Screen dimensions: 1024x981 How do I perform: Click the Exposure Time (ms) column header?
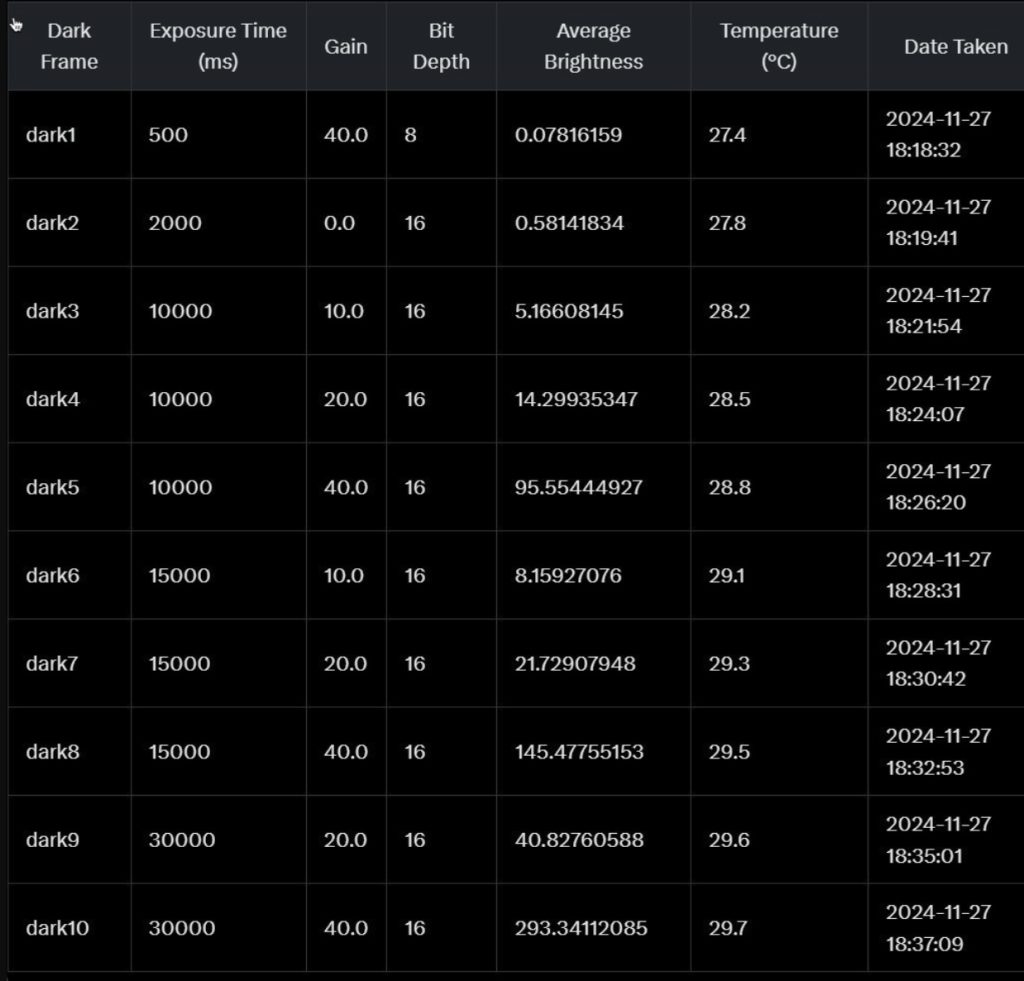pyautogui.click(x=218, y=46)
